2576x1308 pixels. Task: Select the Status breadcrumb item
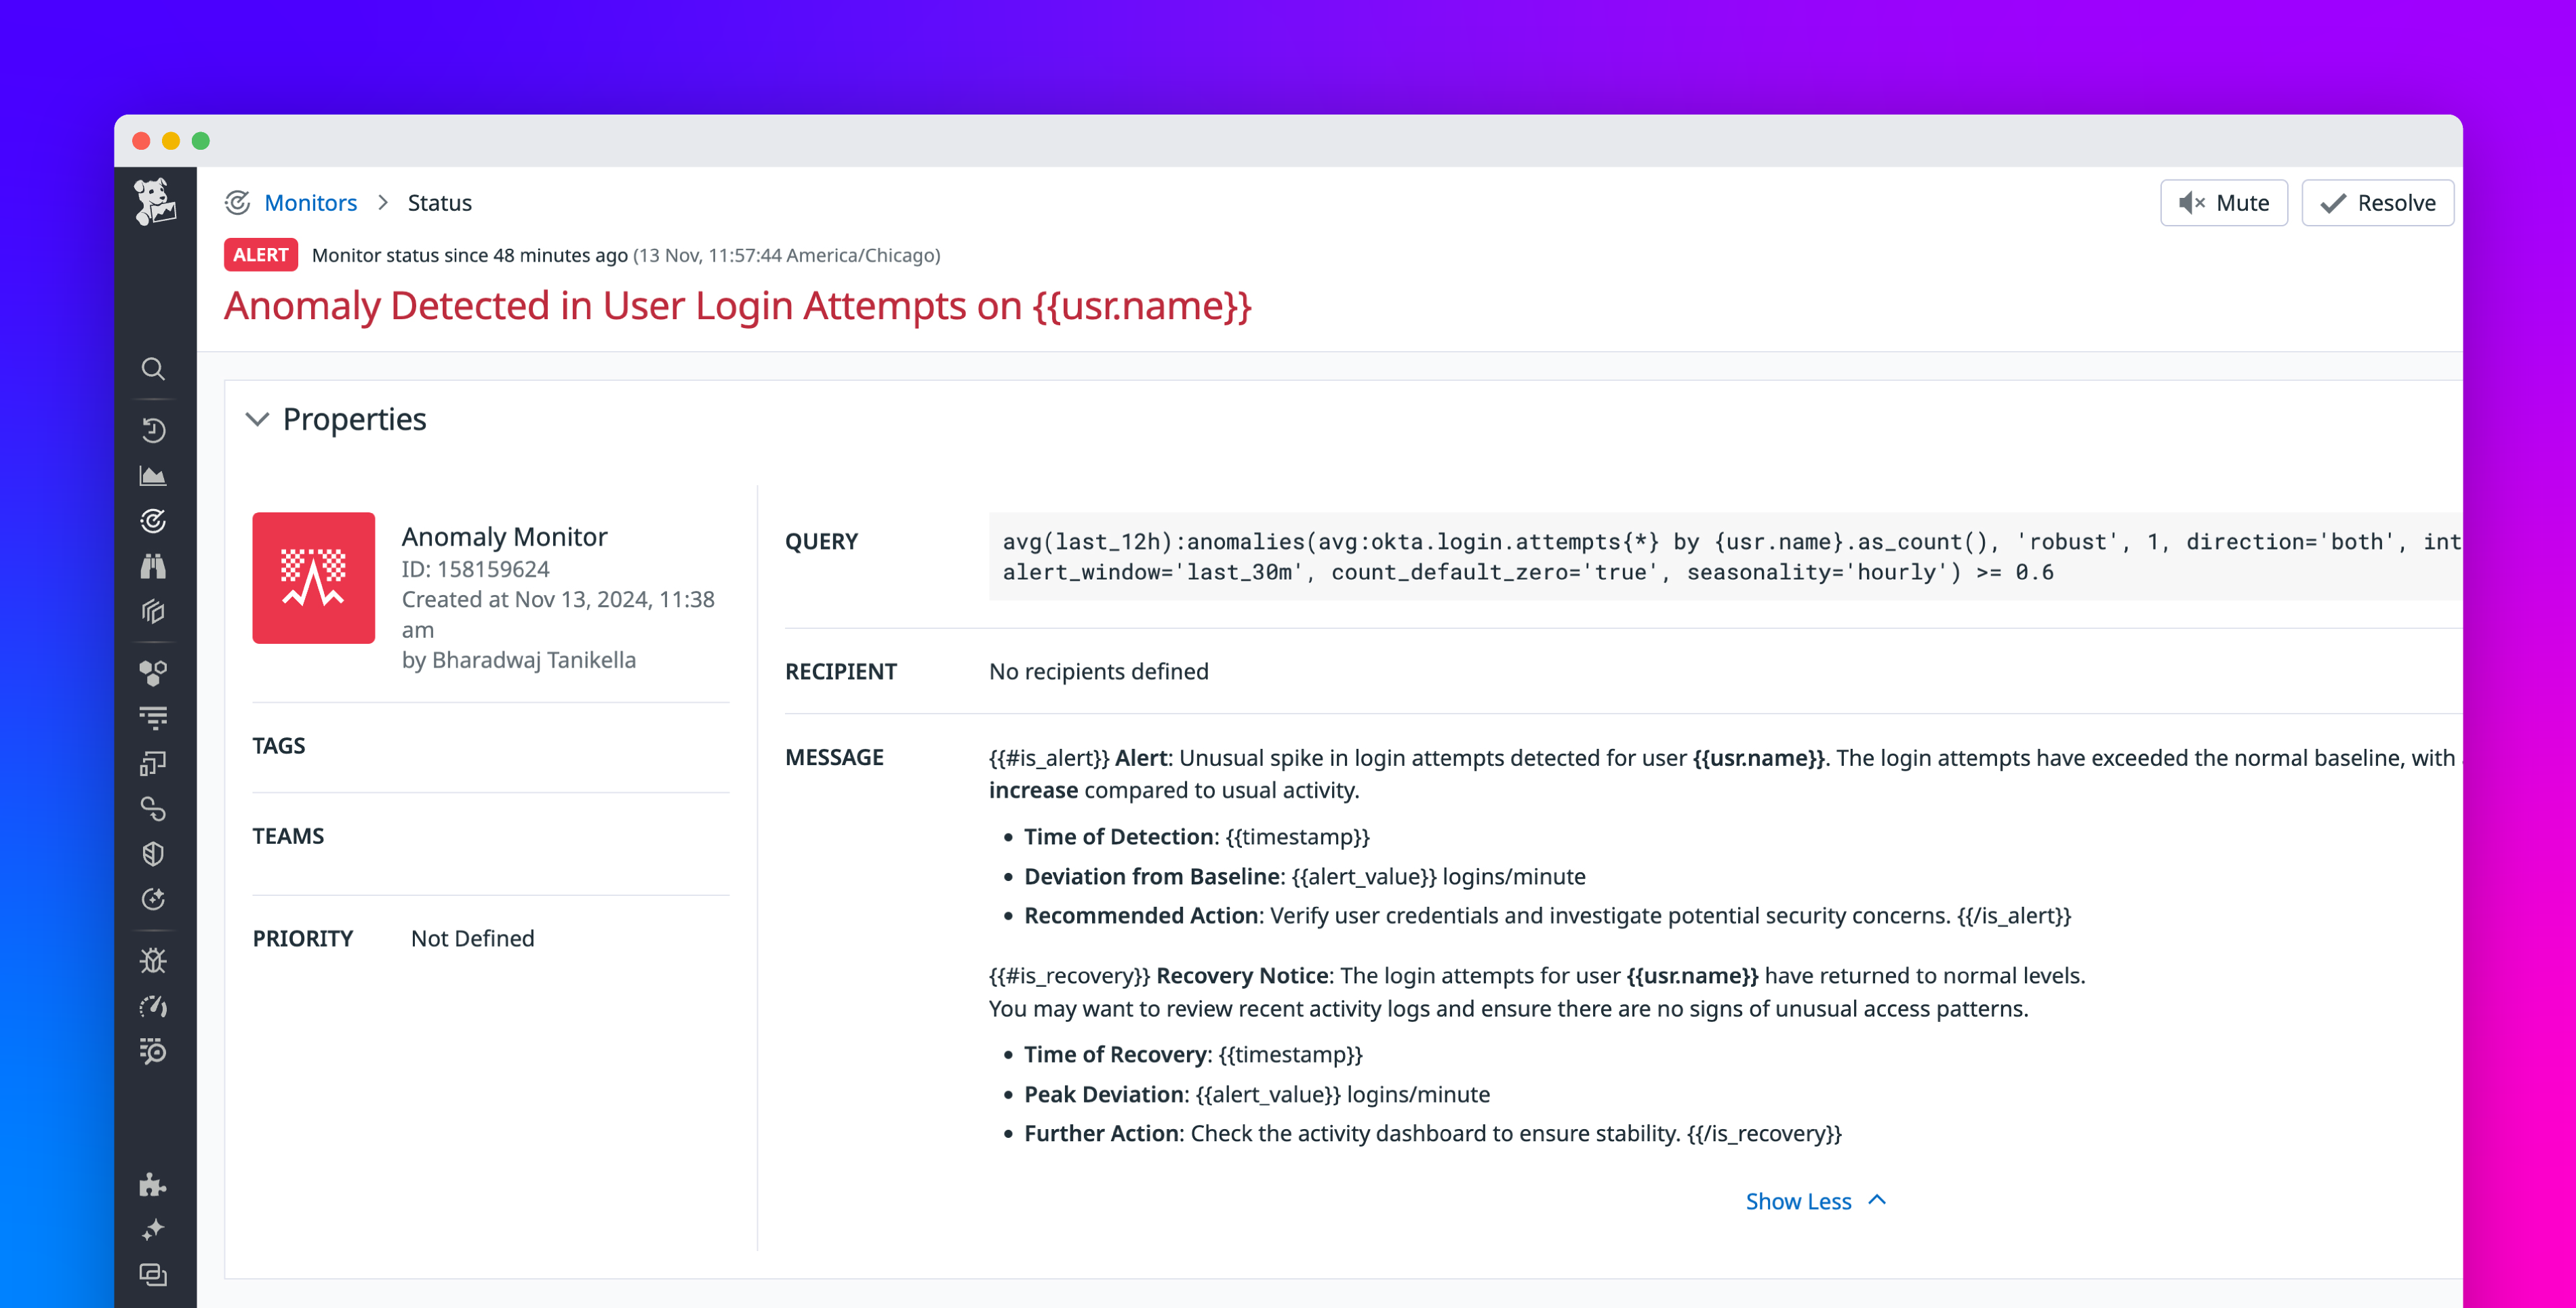point(439,202)
